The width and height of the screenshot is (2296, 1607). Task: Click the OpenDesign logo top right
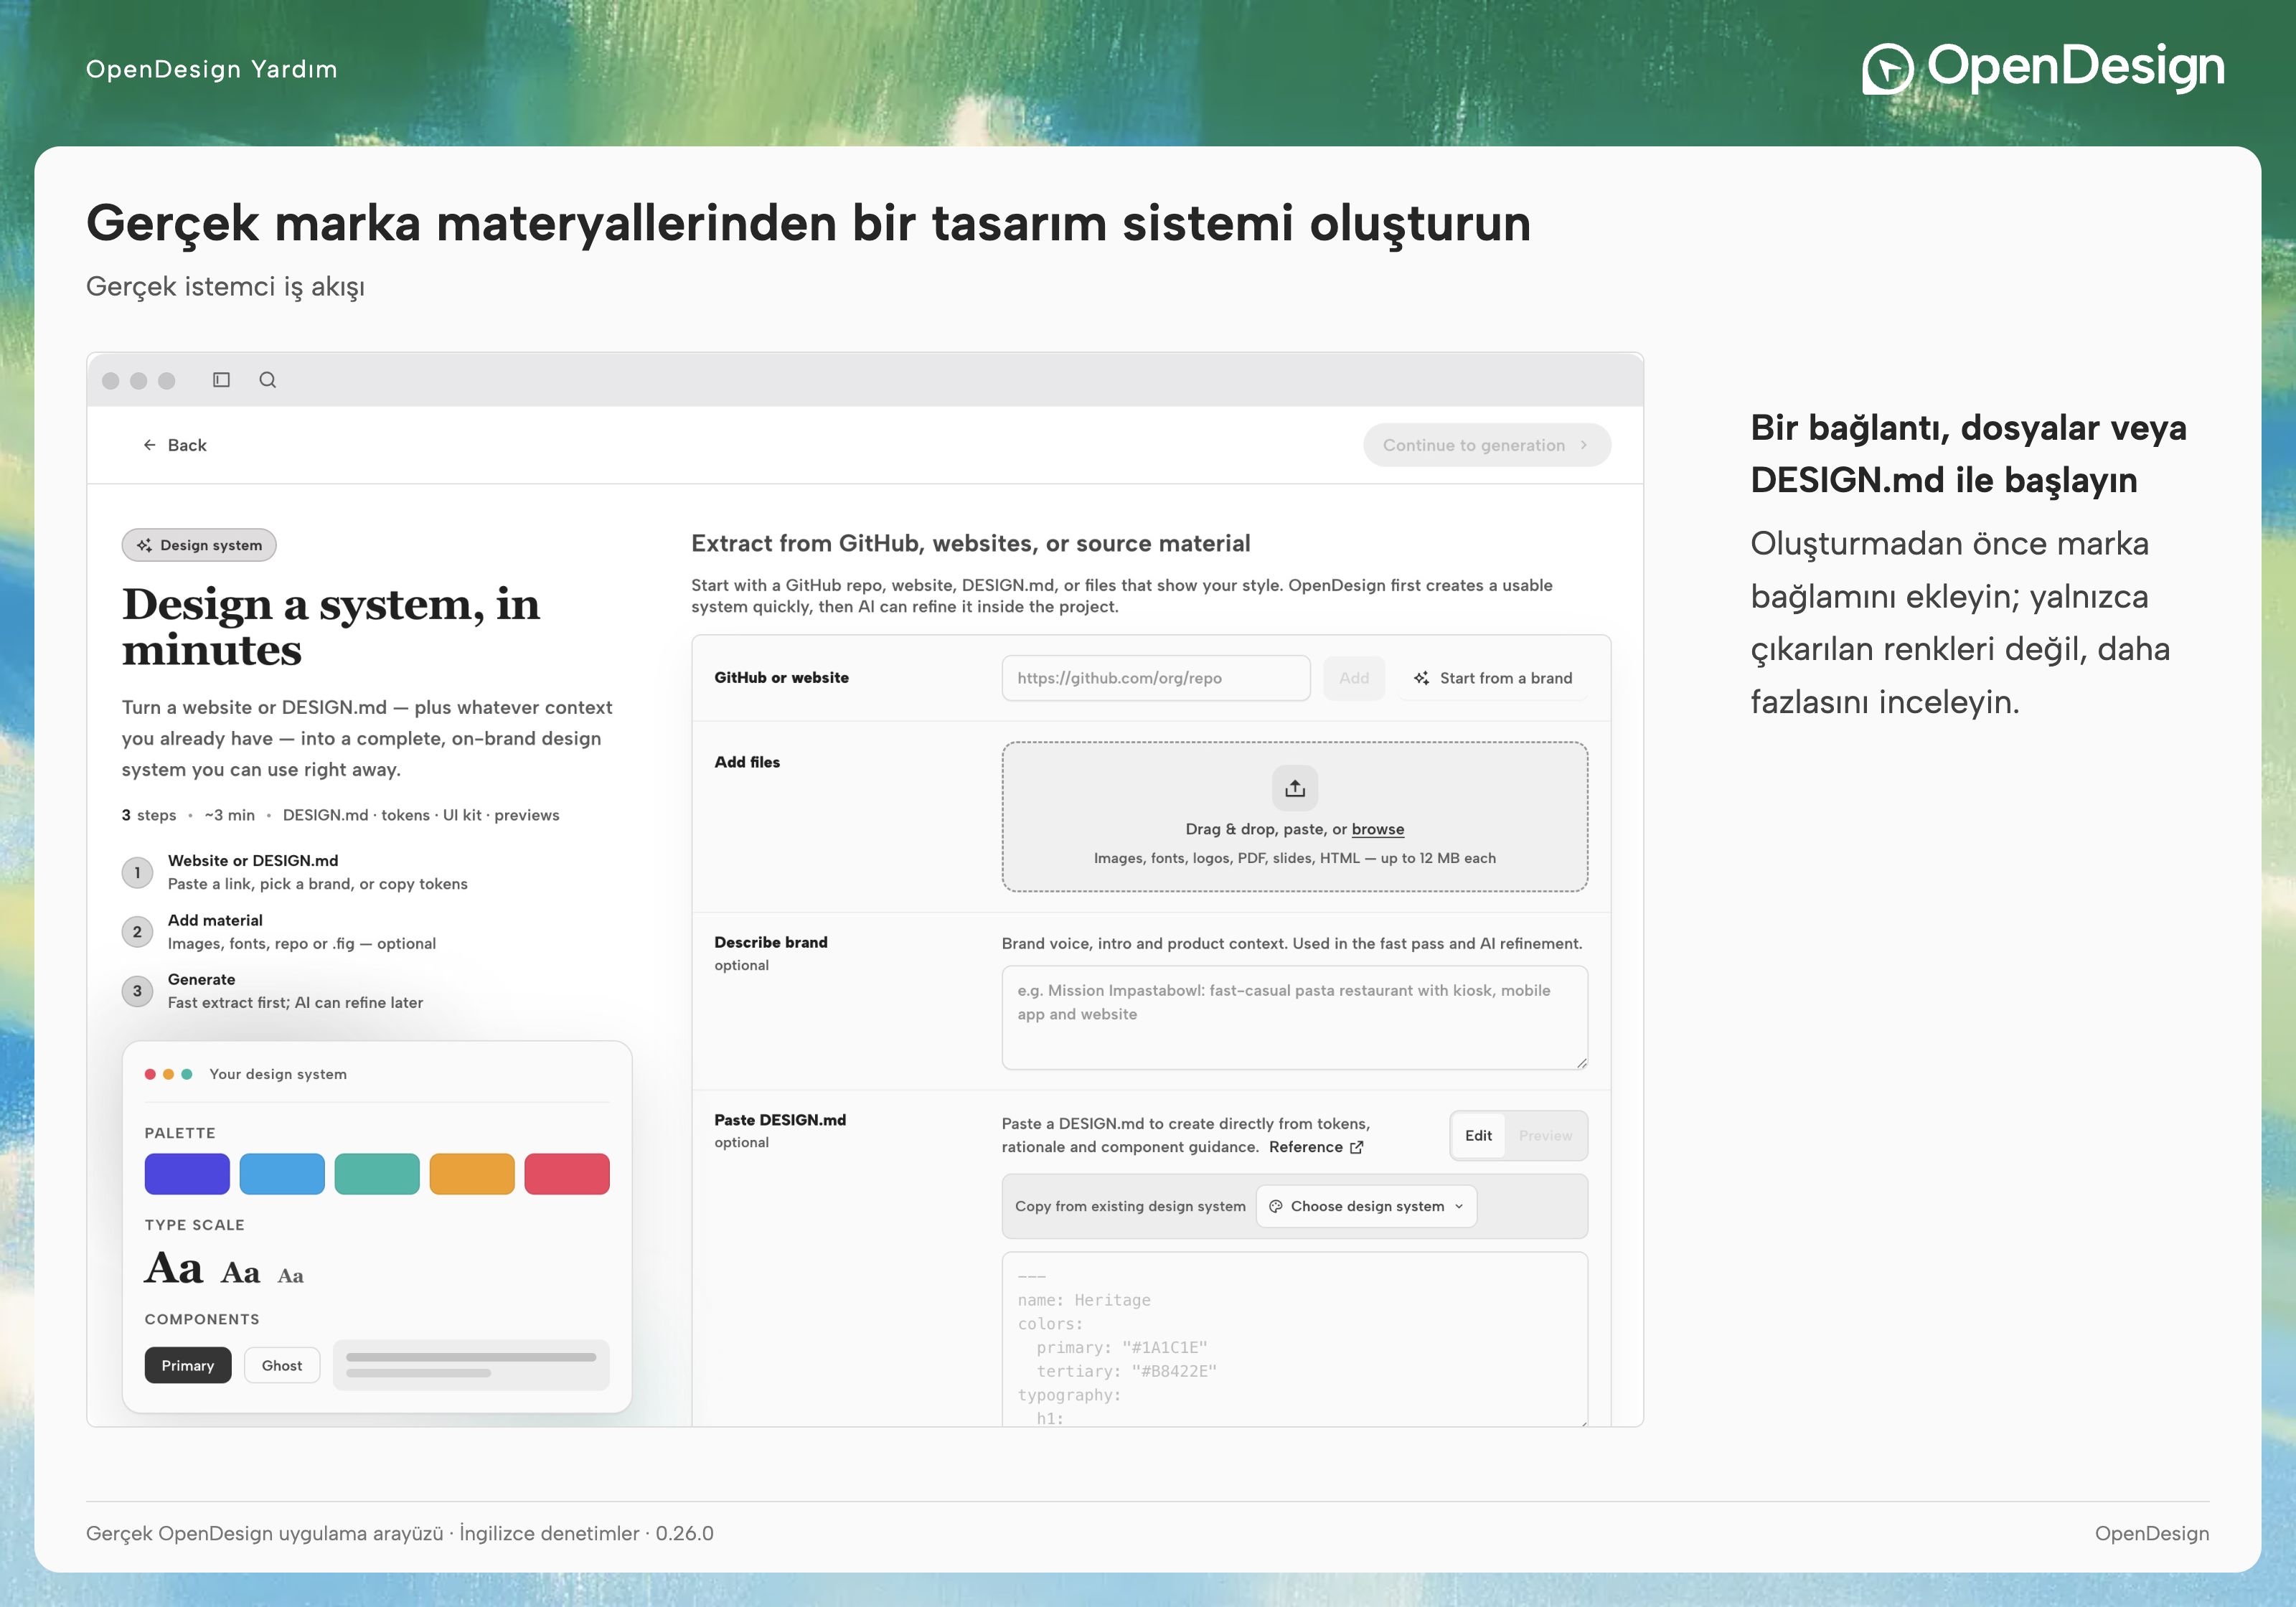pos(2042,68)
